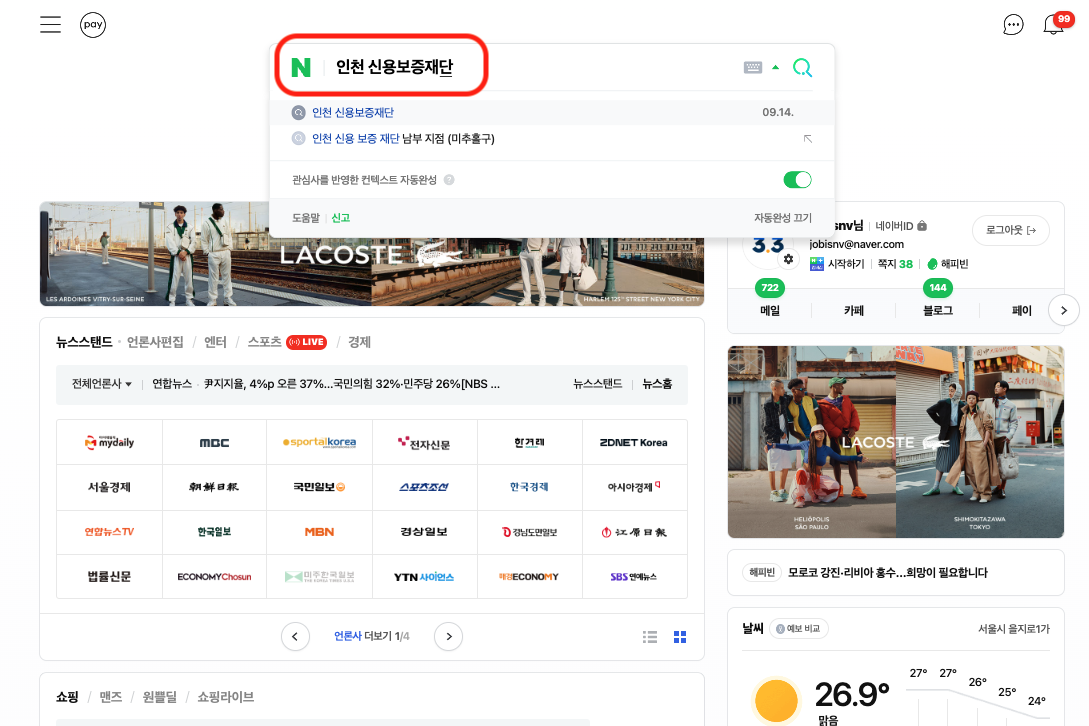The width and height of the screenshot is (1089, 726).
Task: Disable context-aware autocomplete toggle
Action: (x=797, y=178)
